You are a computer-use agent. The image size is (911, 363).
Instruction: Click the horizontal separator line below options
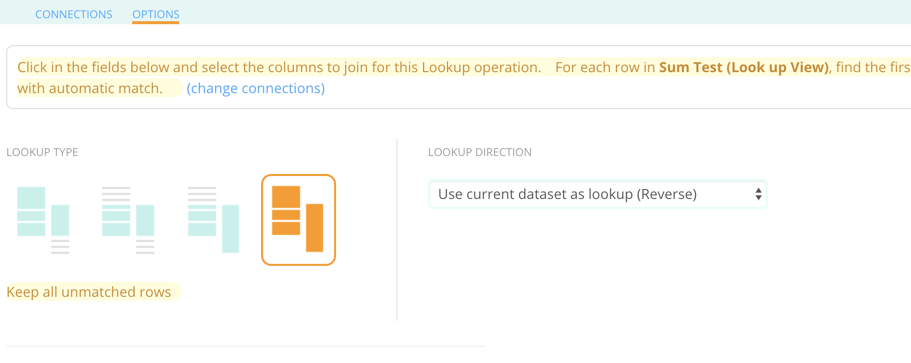point(246,346)
